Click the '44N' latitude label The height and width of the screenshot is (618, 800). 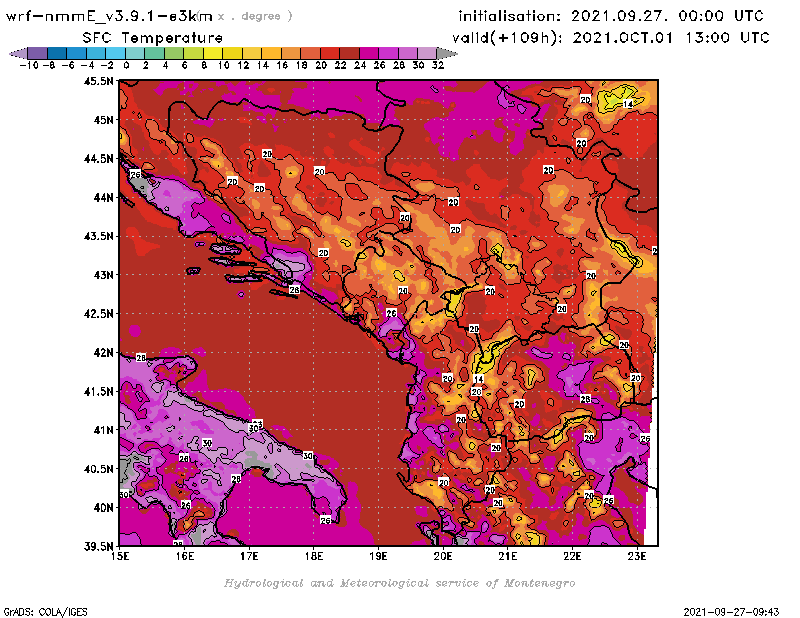[x=103, y=197]
